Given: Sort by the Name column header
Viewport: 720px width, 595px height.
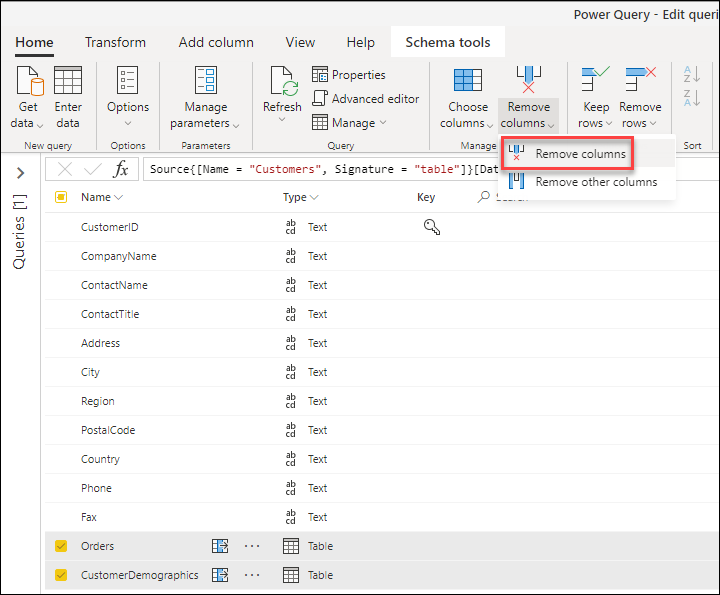Looking at the screenshot, I should pos(101,197).
